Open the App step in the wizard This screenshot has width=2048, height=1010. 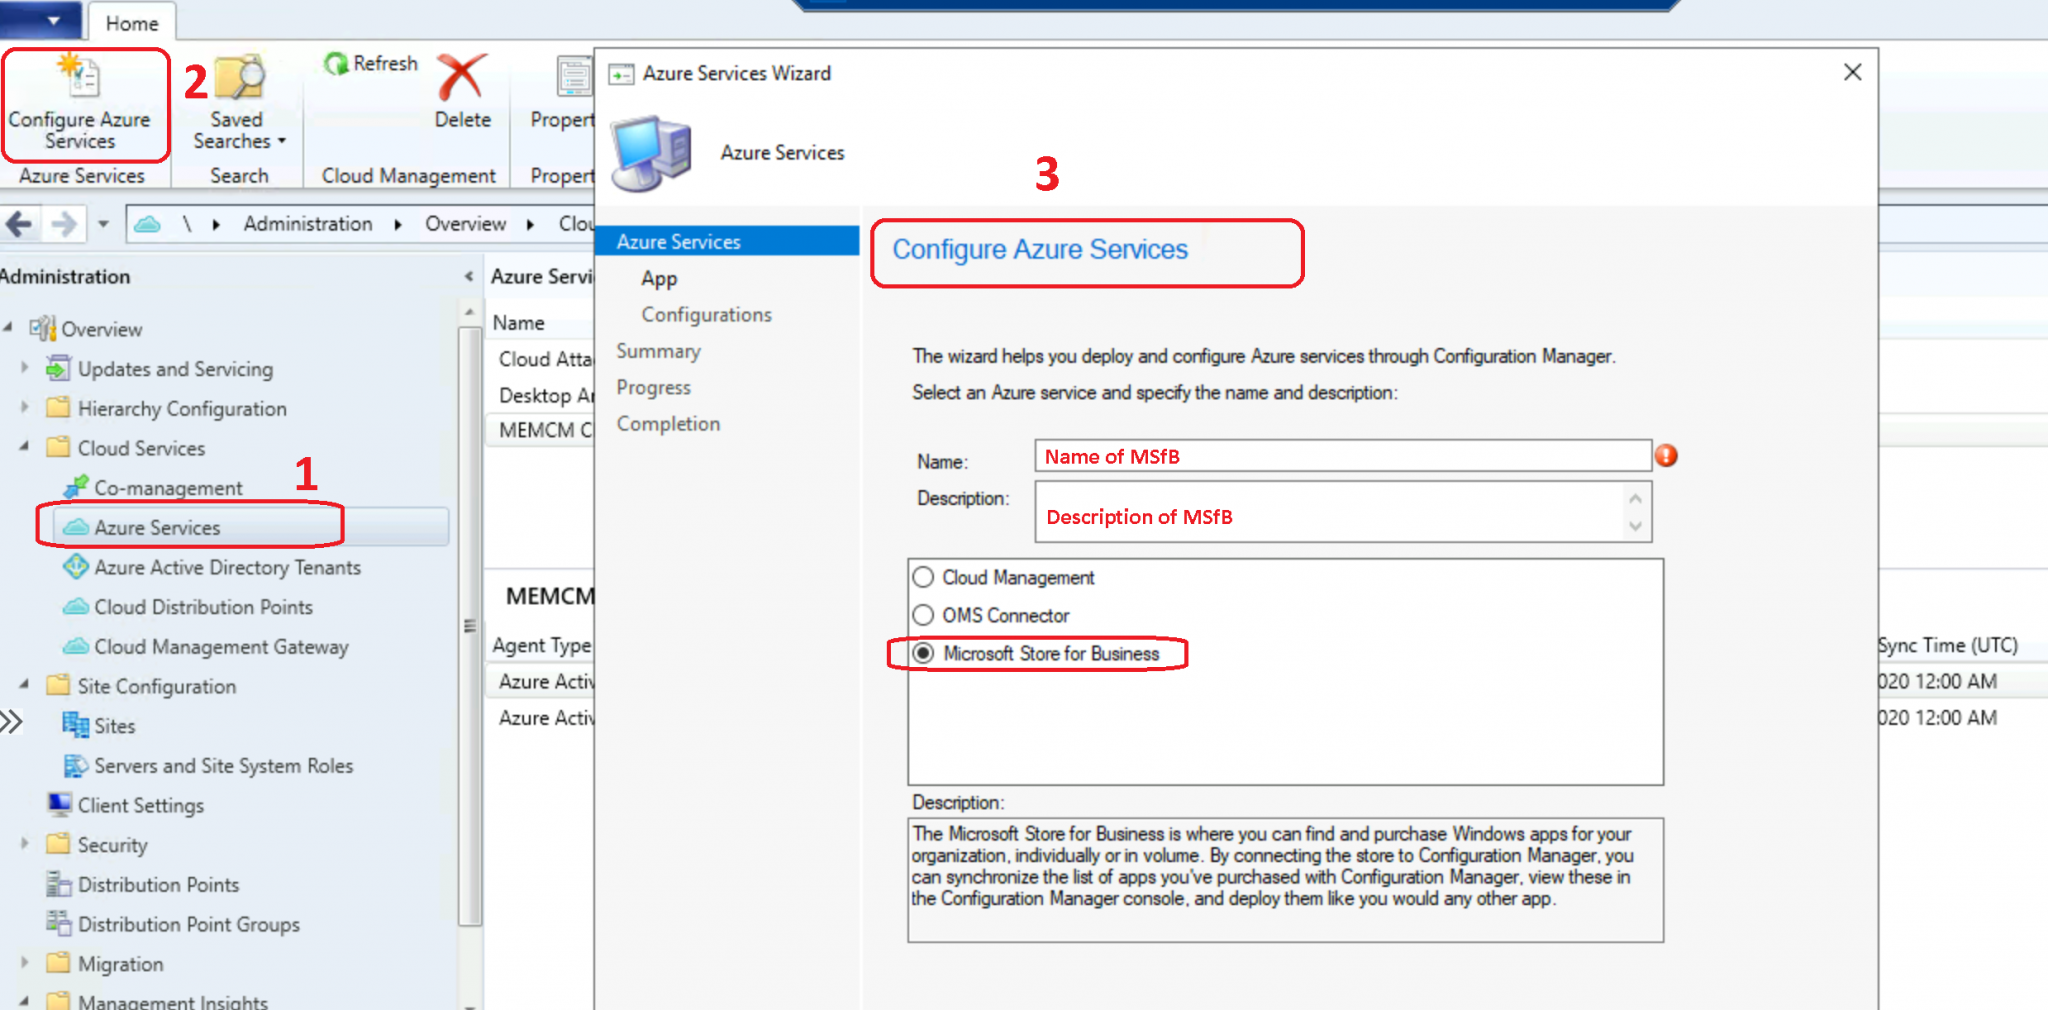[x=658, y=278]
